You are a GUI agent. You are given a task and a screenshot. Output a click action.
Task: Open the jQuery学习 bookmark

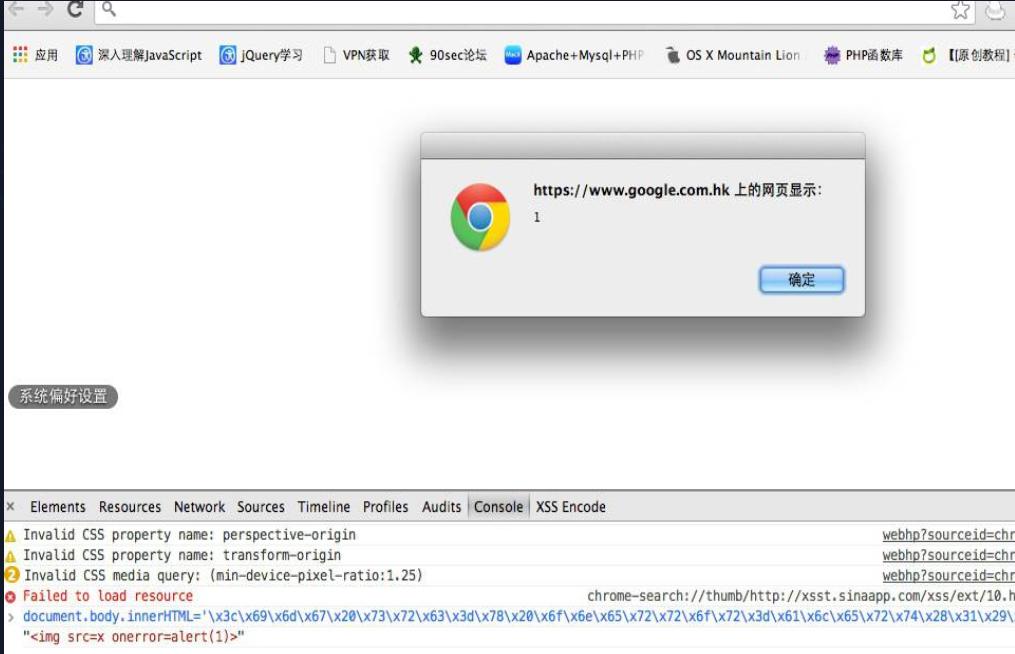click(x=261, y=55)
